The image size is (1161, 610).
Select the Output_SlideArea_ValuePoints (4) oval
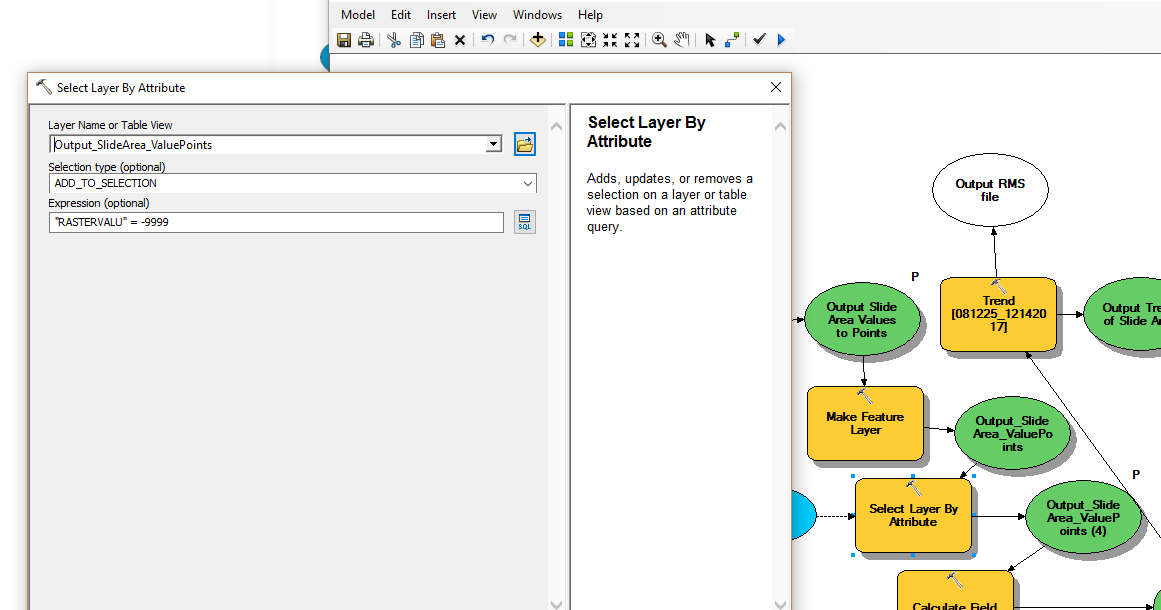1083,517
